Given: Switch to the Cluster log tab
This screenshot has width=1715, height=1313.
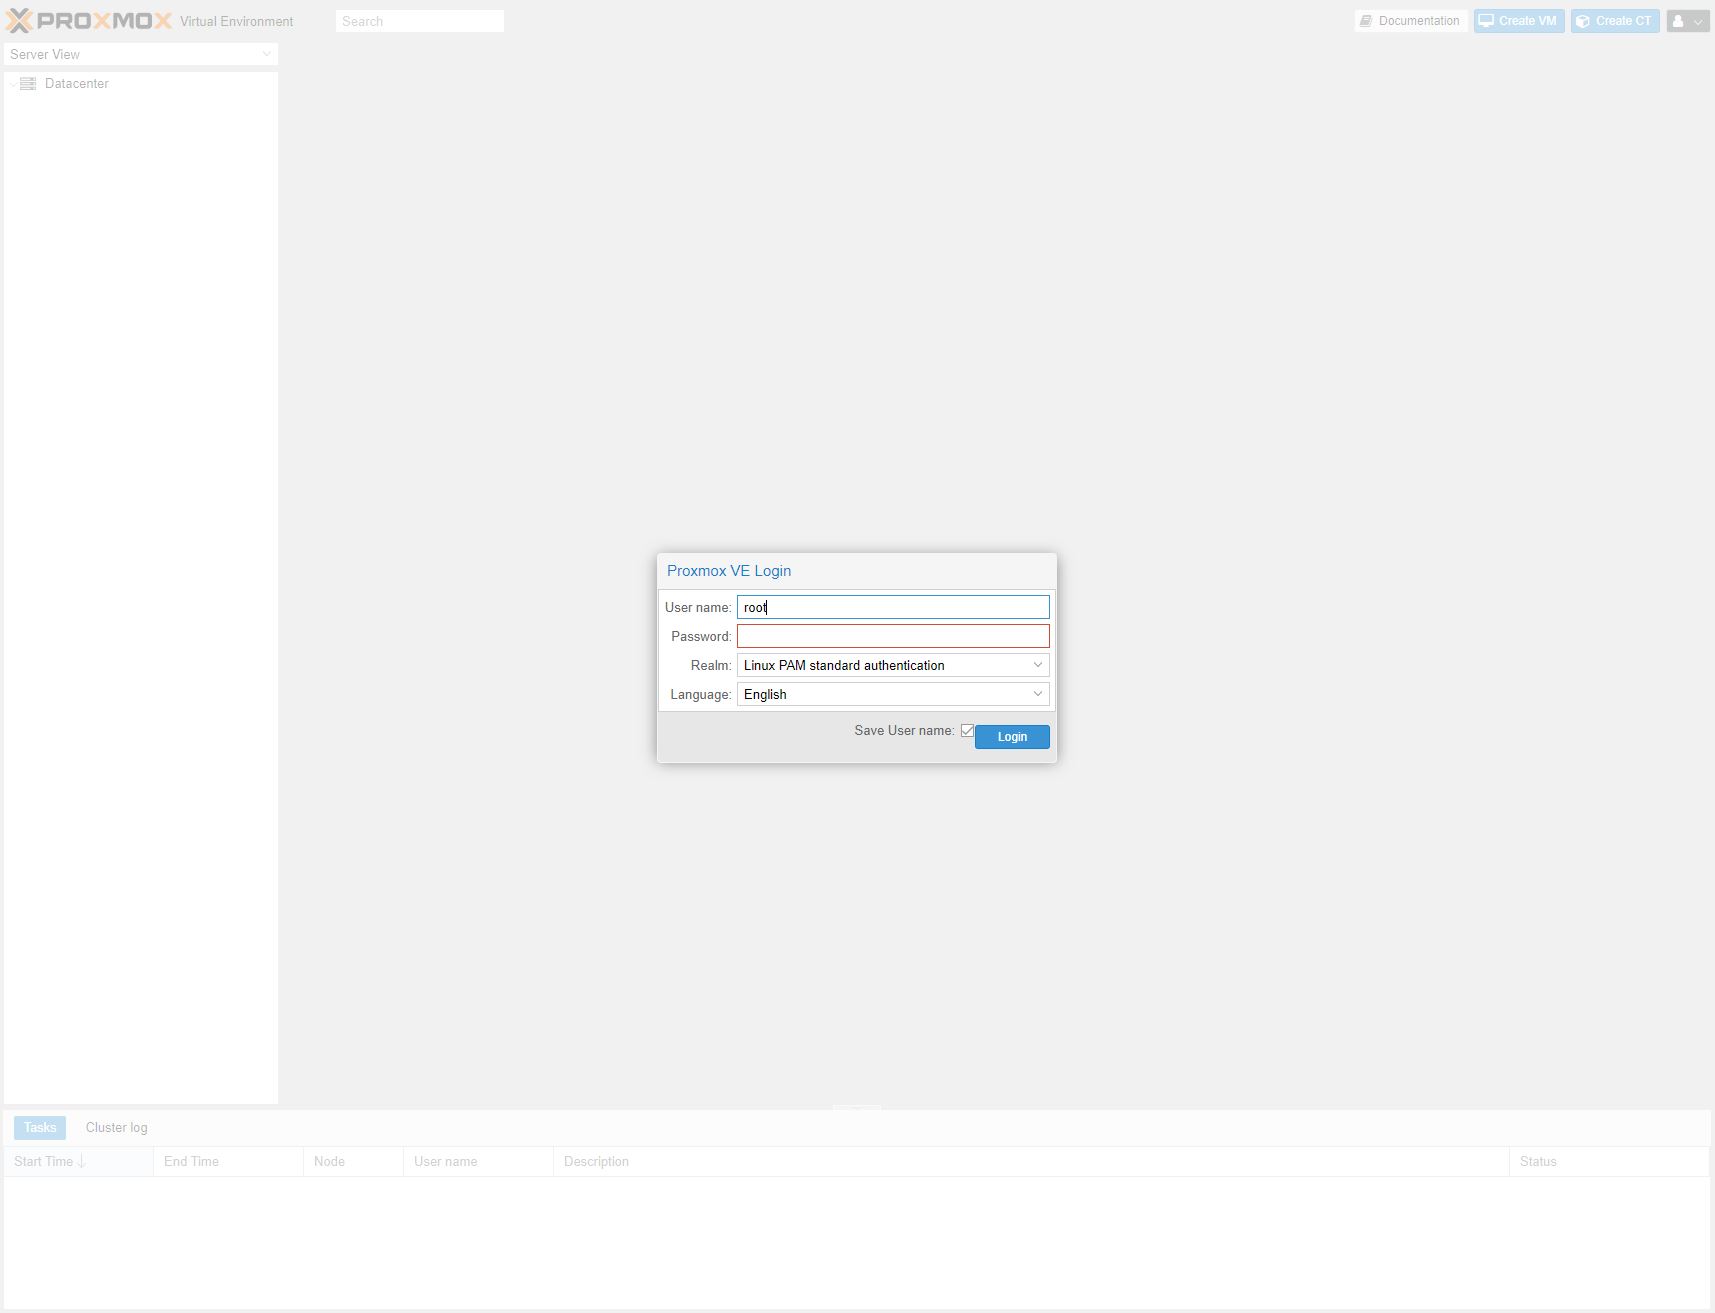Looking at the screenshot, I should [116, 1128].
